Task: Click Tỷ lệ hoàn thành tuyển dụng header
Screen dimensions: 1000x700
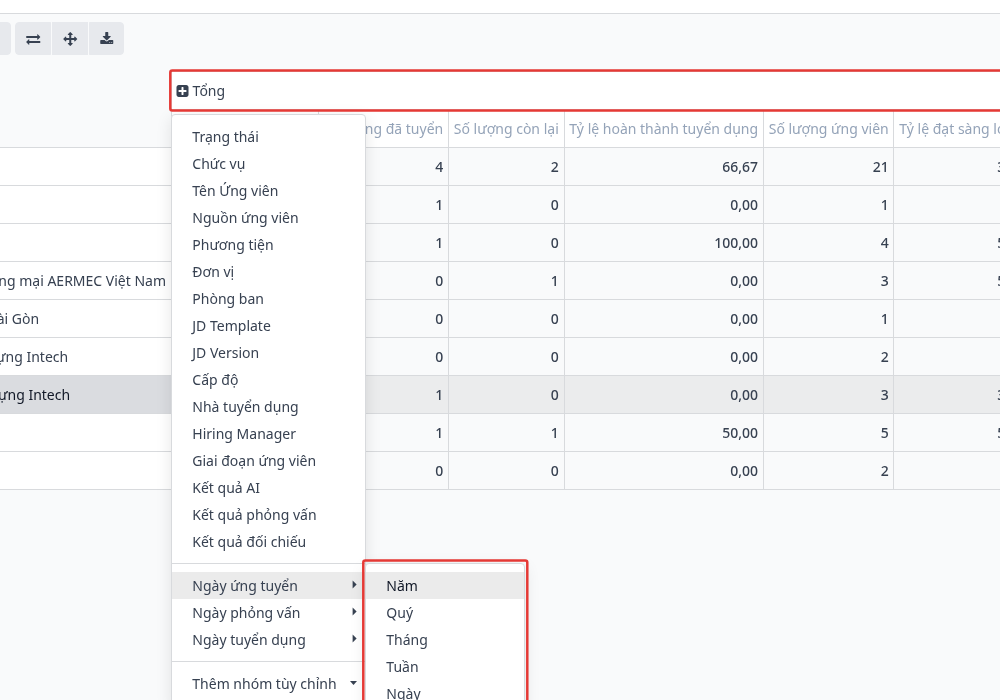Action: 663,129
